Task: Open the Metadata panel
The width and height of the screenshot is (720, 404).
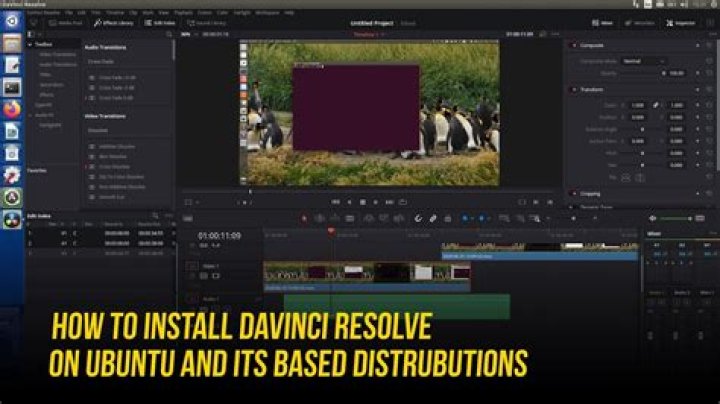Action: pos(640,23)
